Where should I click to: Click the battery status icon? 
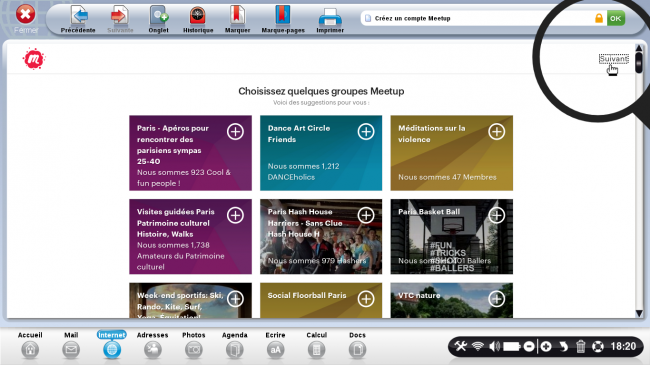point(512,346)
